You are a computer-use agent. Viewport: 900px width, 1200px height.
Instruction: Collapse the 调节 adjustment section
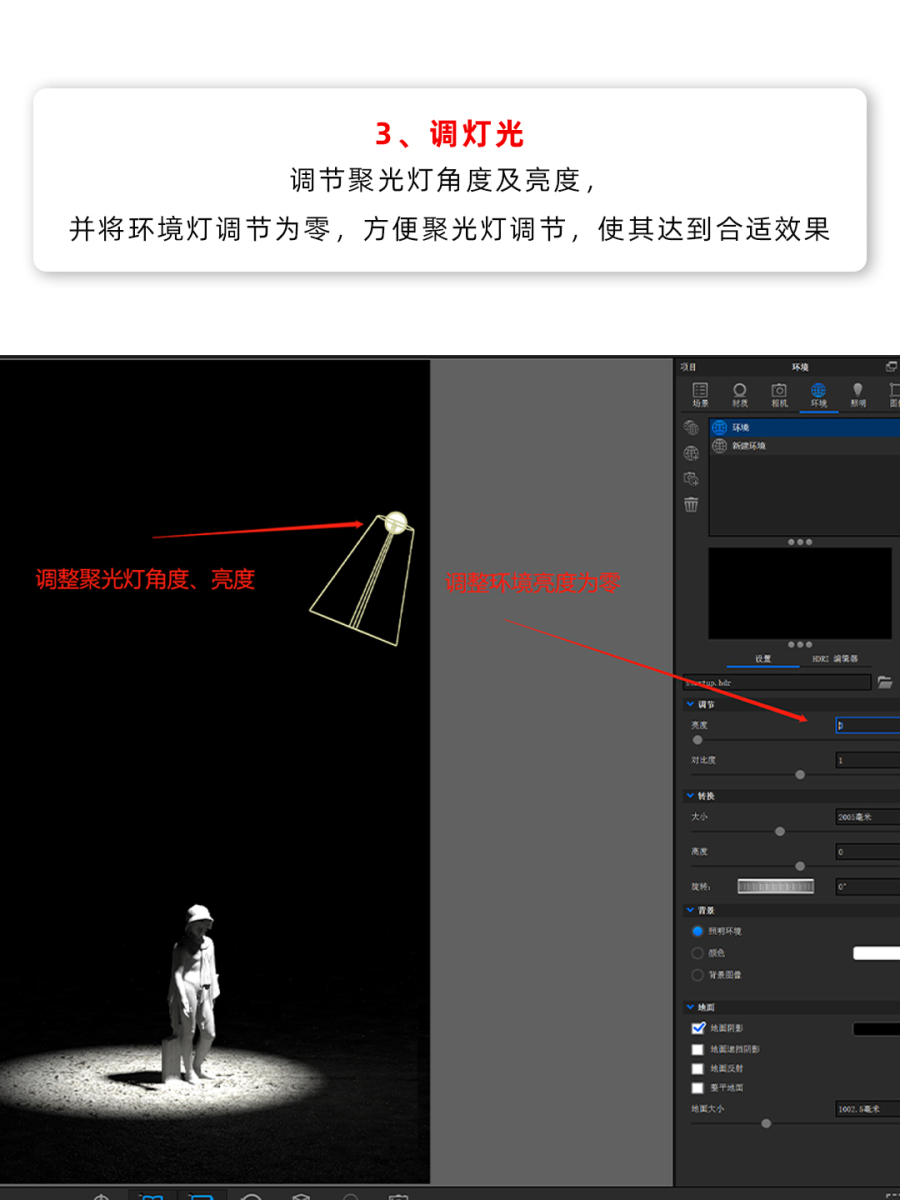[690, 704]
